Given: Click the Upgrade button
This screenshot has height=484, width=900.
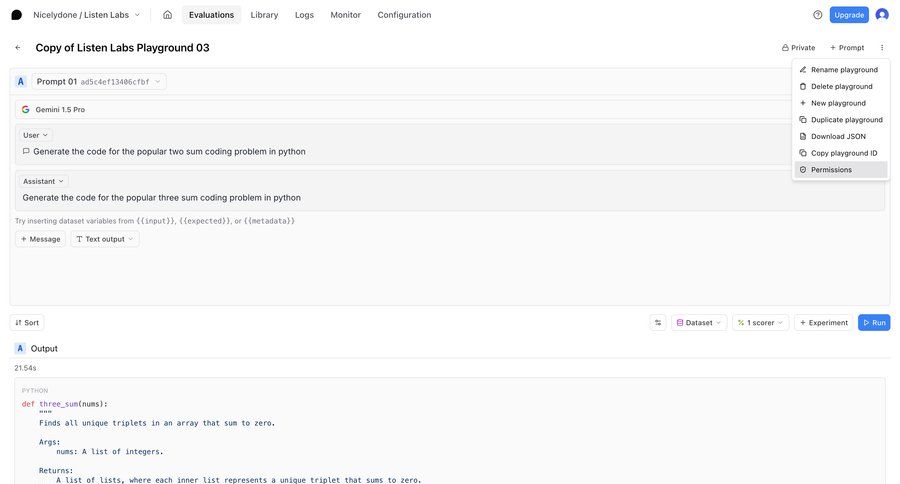Looking at the screenshot, I should pyautogui.click(x=849, y=15).
